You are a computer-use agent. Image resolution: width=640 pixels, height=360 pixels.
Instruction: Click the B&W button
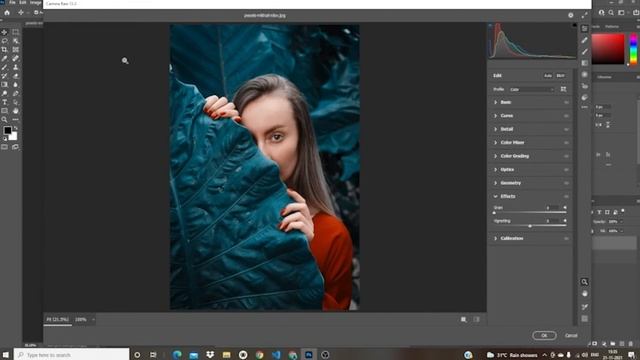[560, 76]
